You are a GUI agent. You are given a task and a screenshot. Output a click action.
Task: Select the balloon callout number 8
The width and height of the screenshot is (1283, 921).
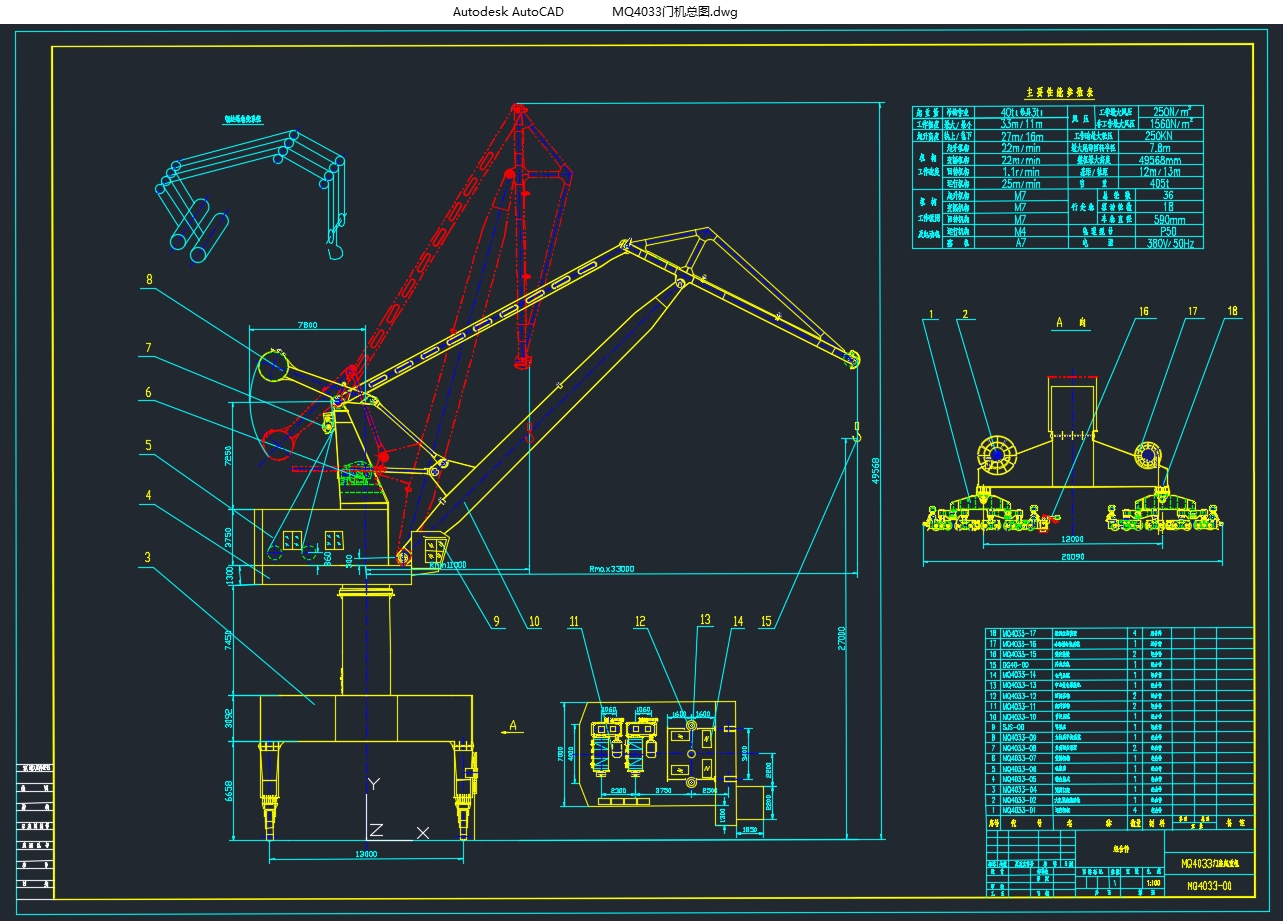coord(148,277)
